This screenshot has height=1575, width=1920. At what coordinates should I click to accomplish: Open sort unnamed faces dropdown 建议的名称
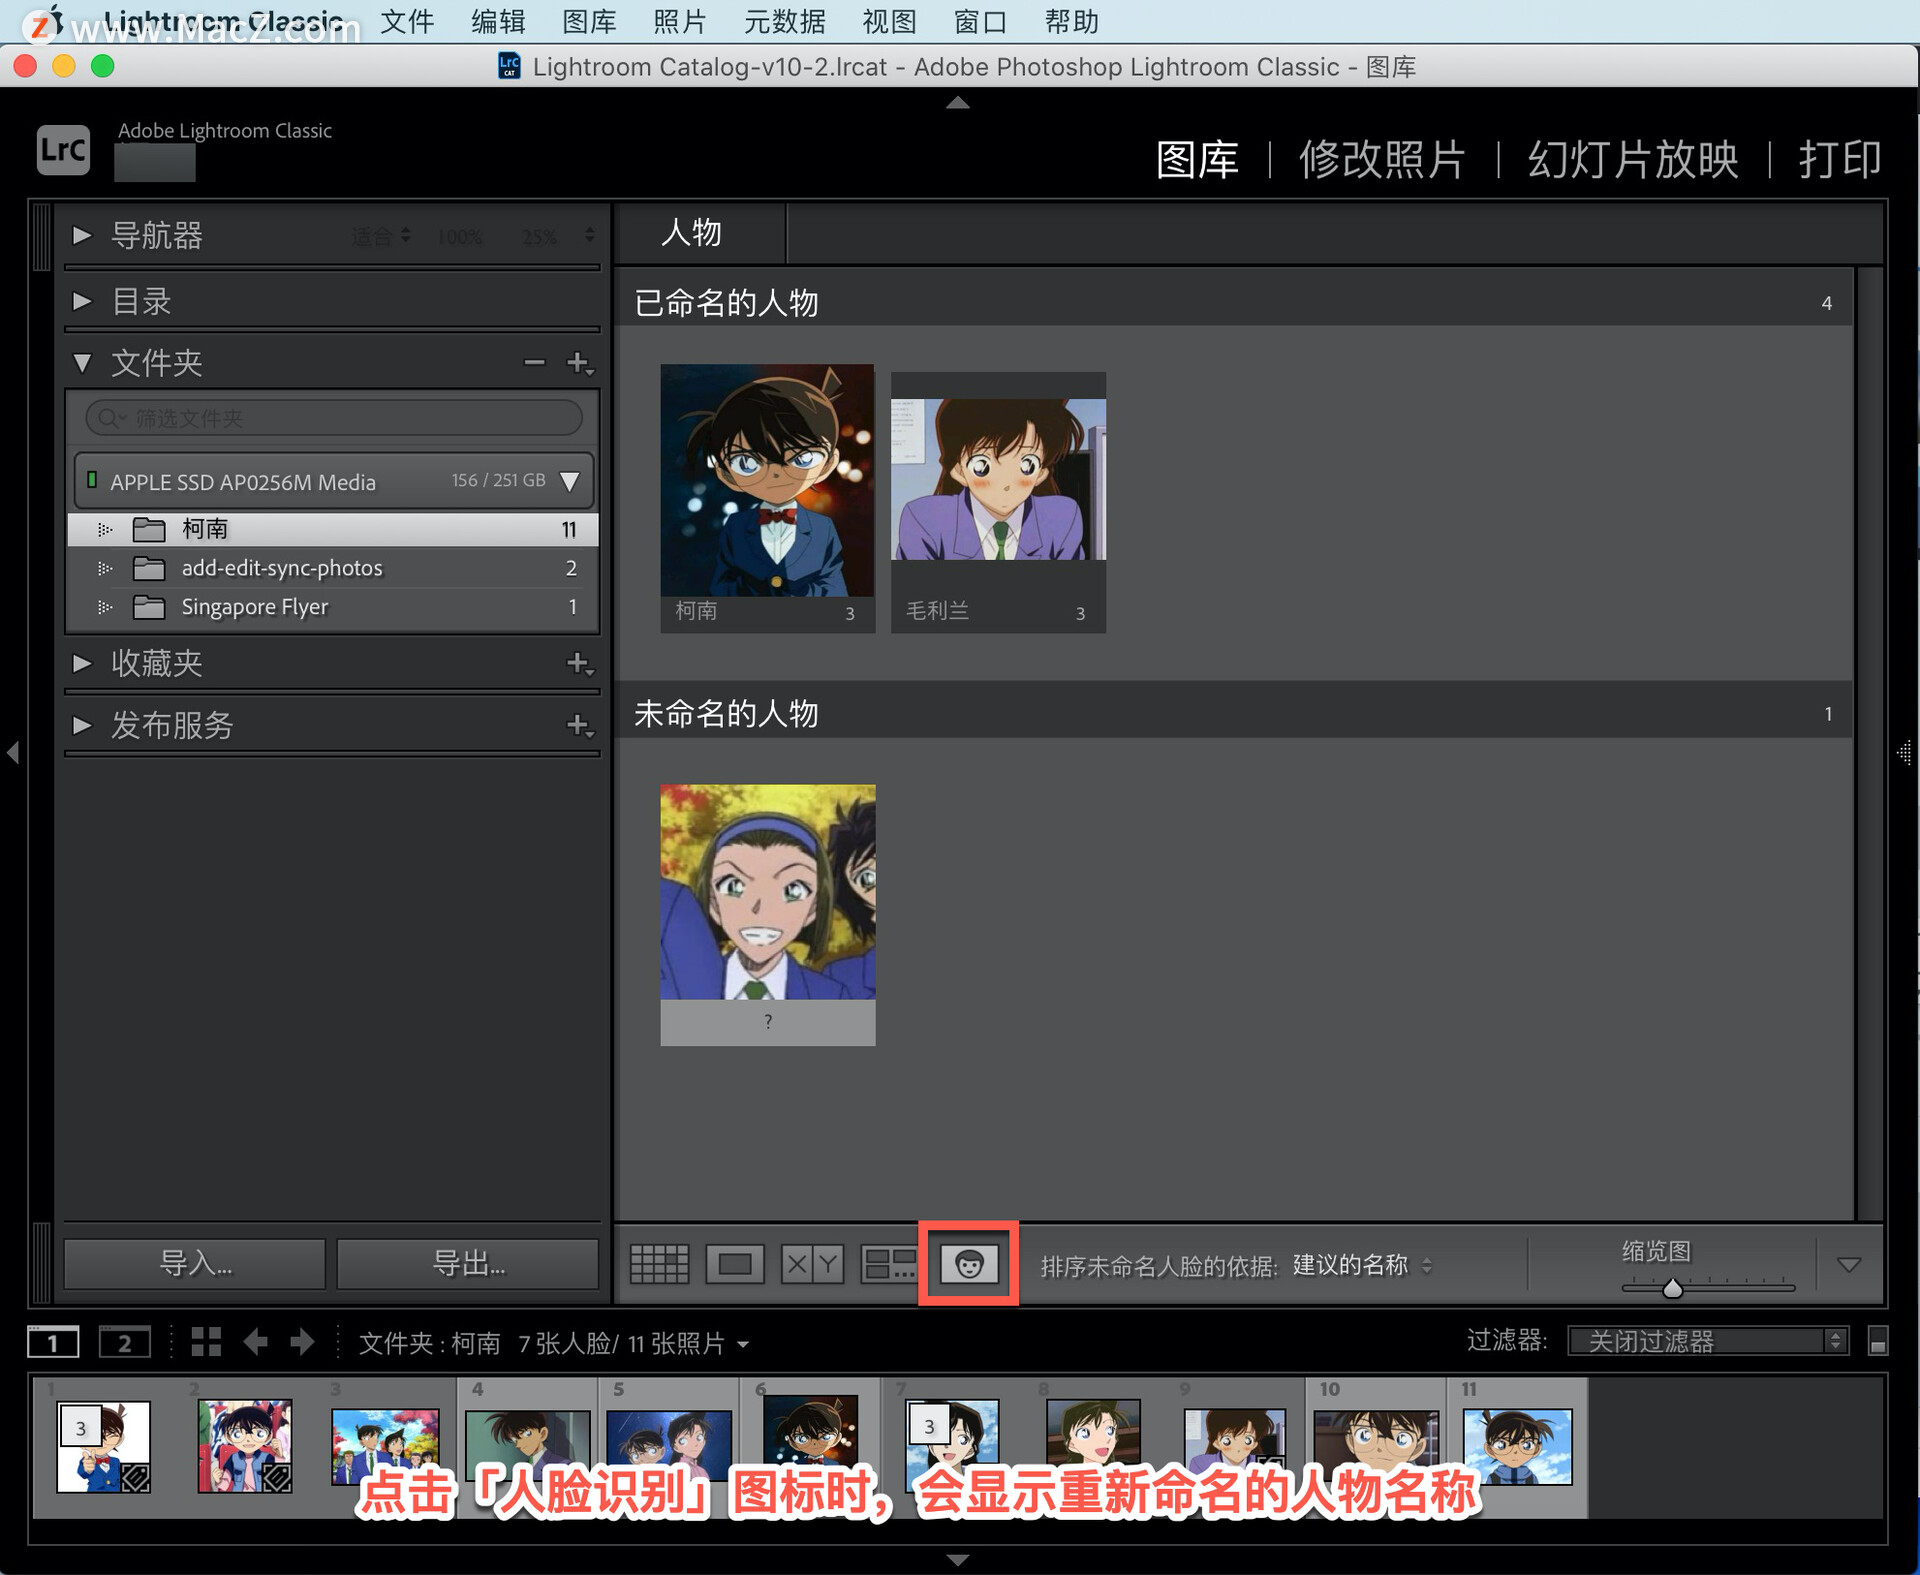pyautogui.click(x=1362, y=1265)
